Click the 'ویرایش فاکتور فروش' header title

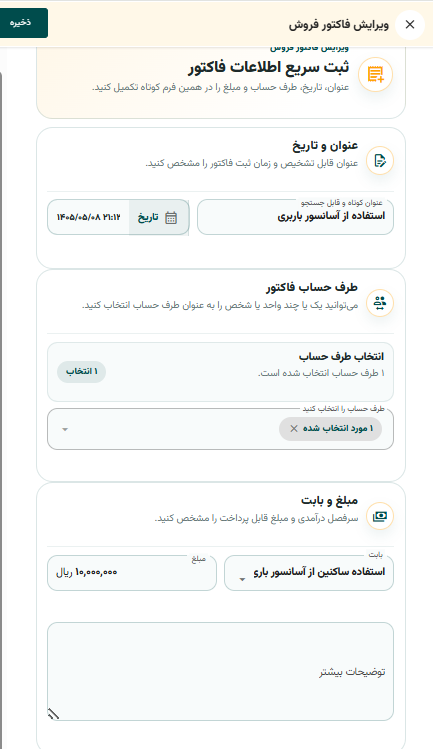[x=338, y=25]
